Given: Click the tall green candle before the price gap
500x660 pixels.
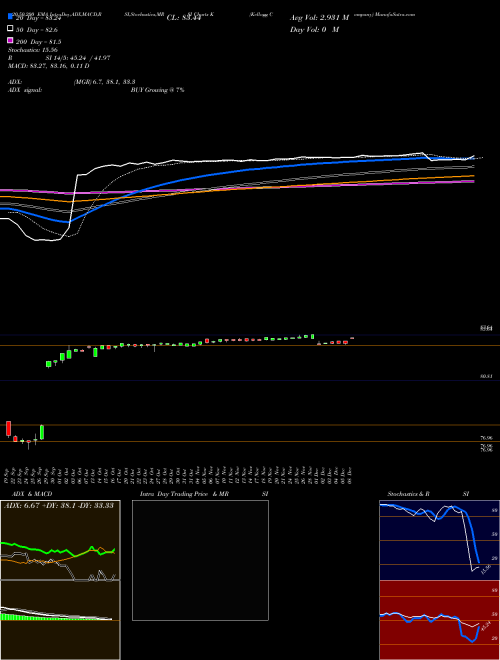Looking at the screenshot, I should [x=42, y=432].
